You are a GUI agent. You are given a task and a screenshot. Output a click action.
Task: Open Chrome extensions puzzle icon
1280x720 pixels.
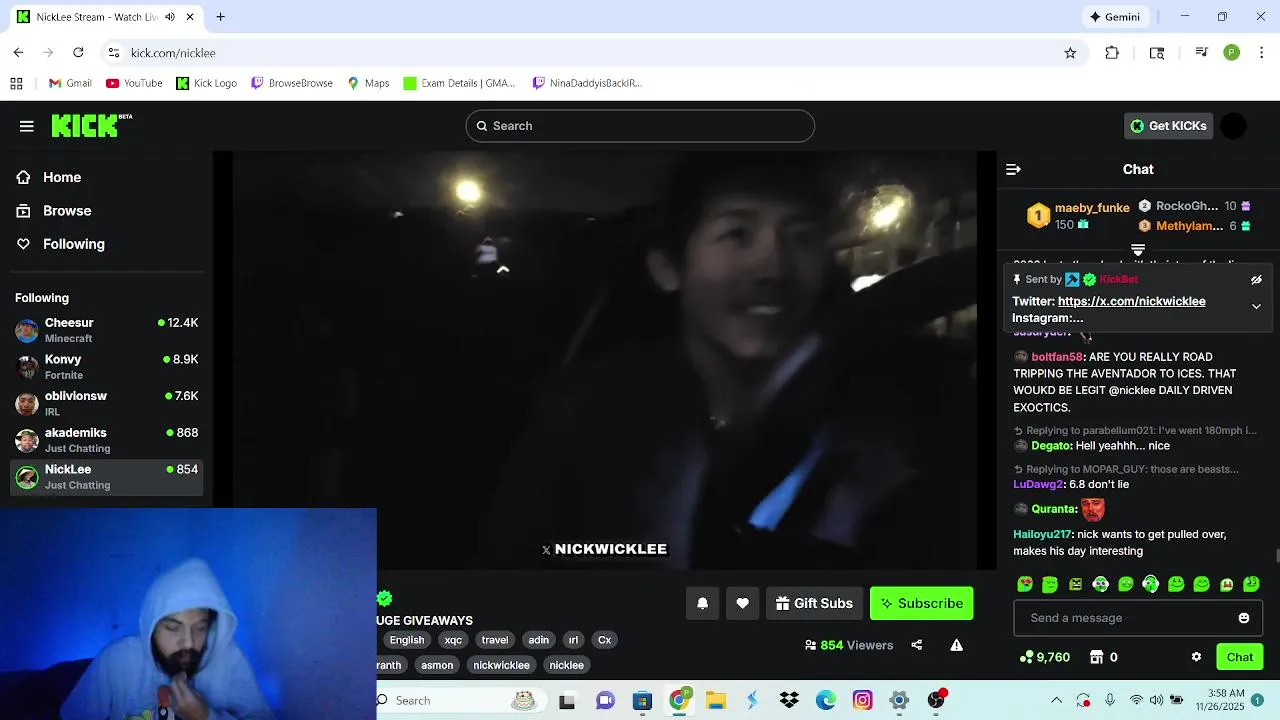[x=1112, y=53]
